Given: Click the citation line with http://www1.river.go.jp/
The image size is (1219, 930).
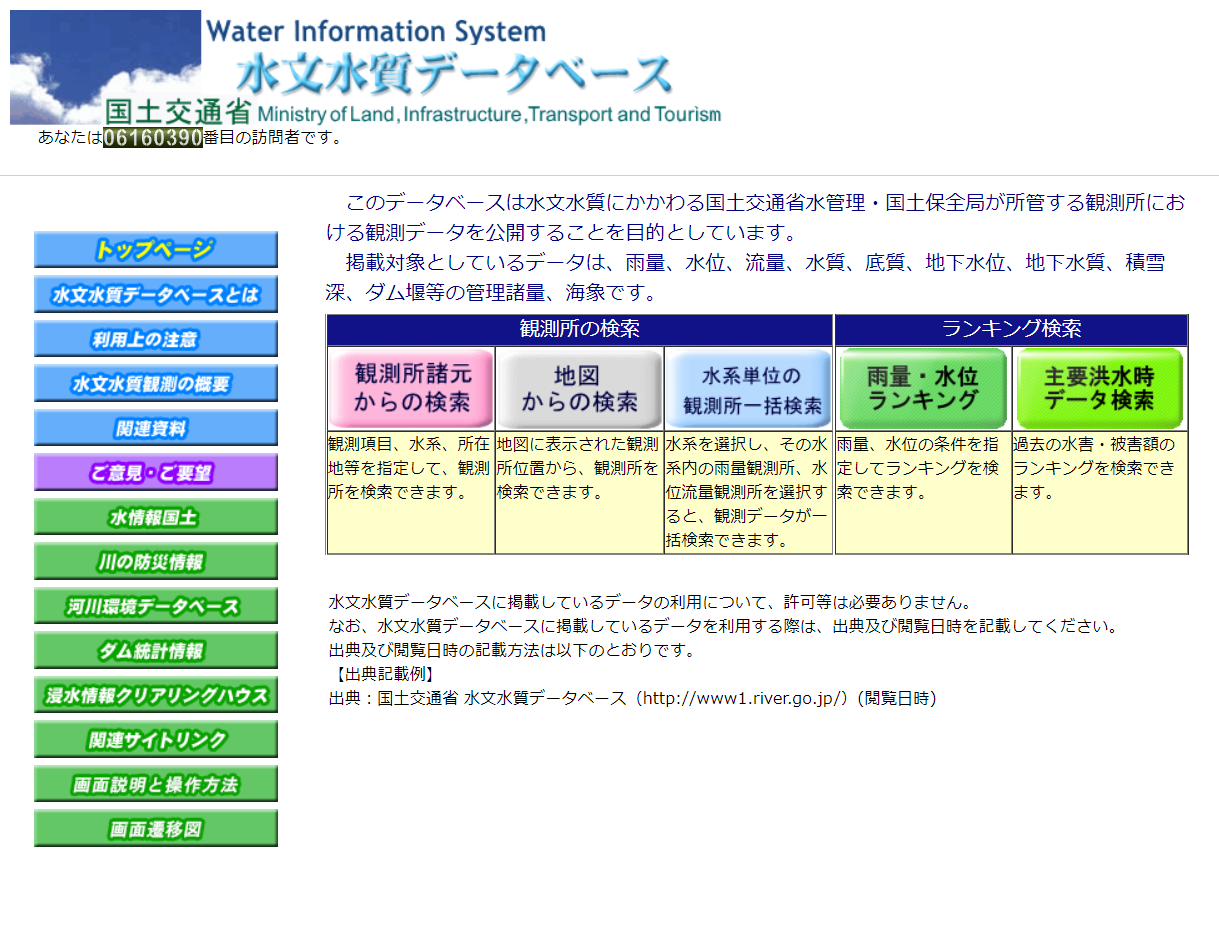Looking at the screenshot, I should coord(633,698).
